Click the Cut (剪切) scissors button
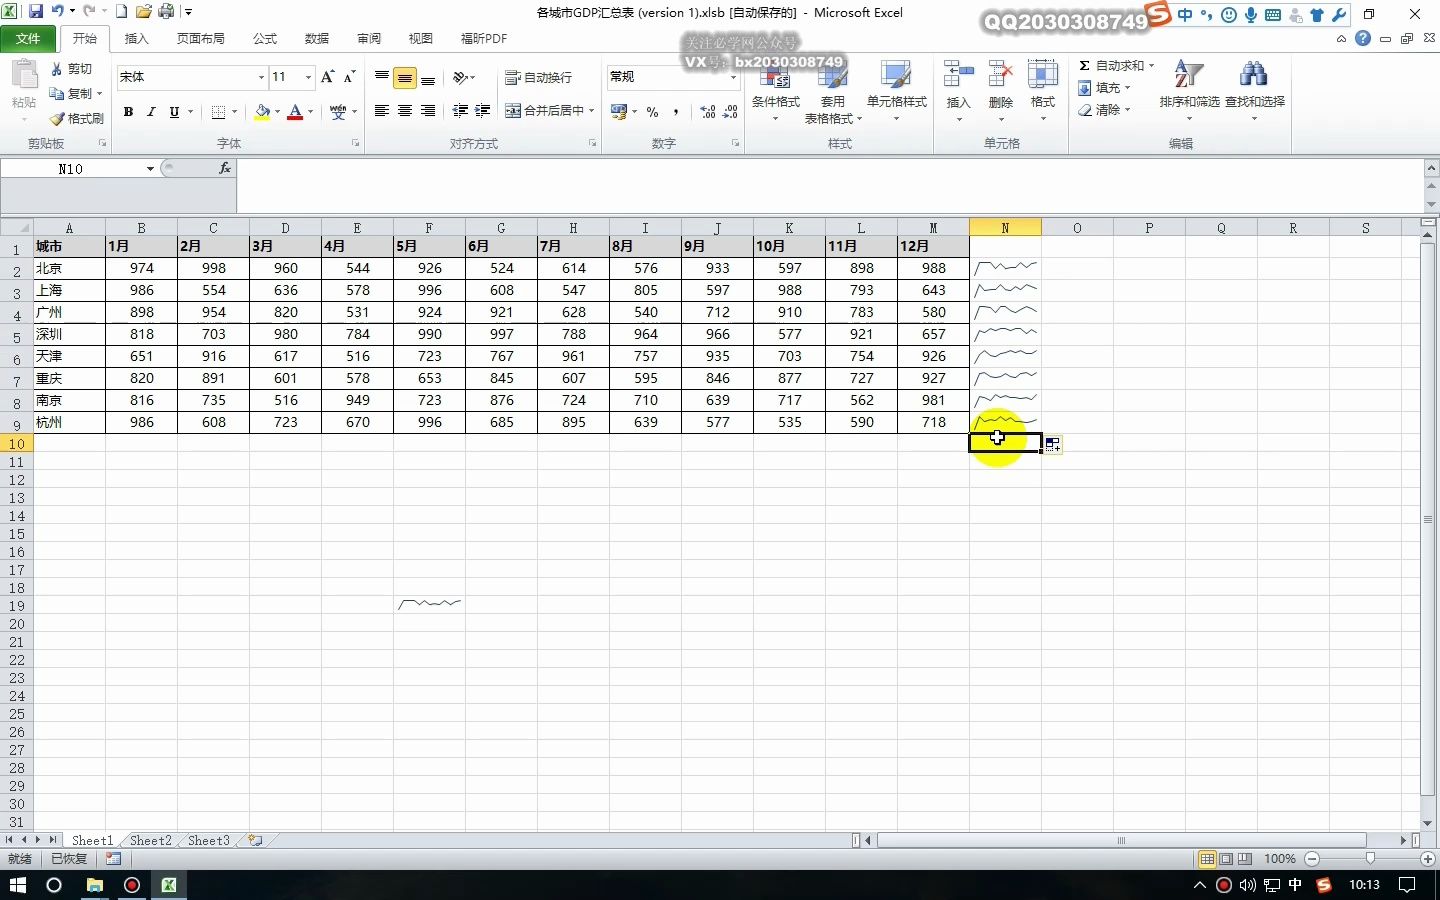 pos(72,68)
